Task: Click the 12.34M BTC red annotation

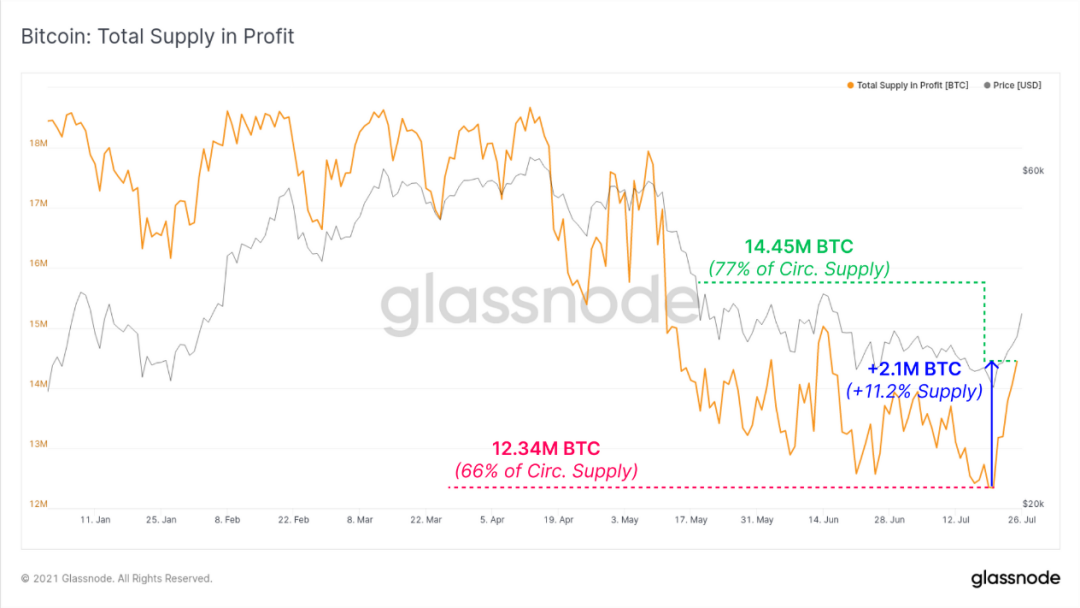Action: [546, 448]
